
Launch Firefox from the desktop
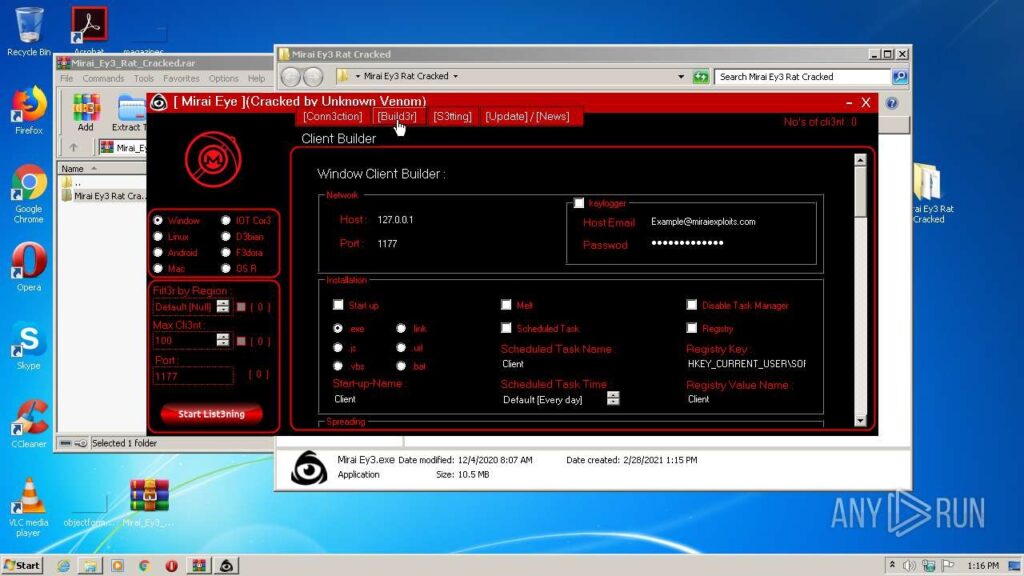click(x=28, y=110)
